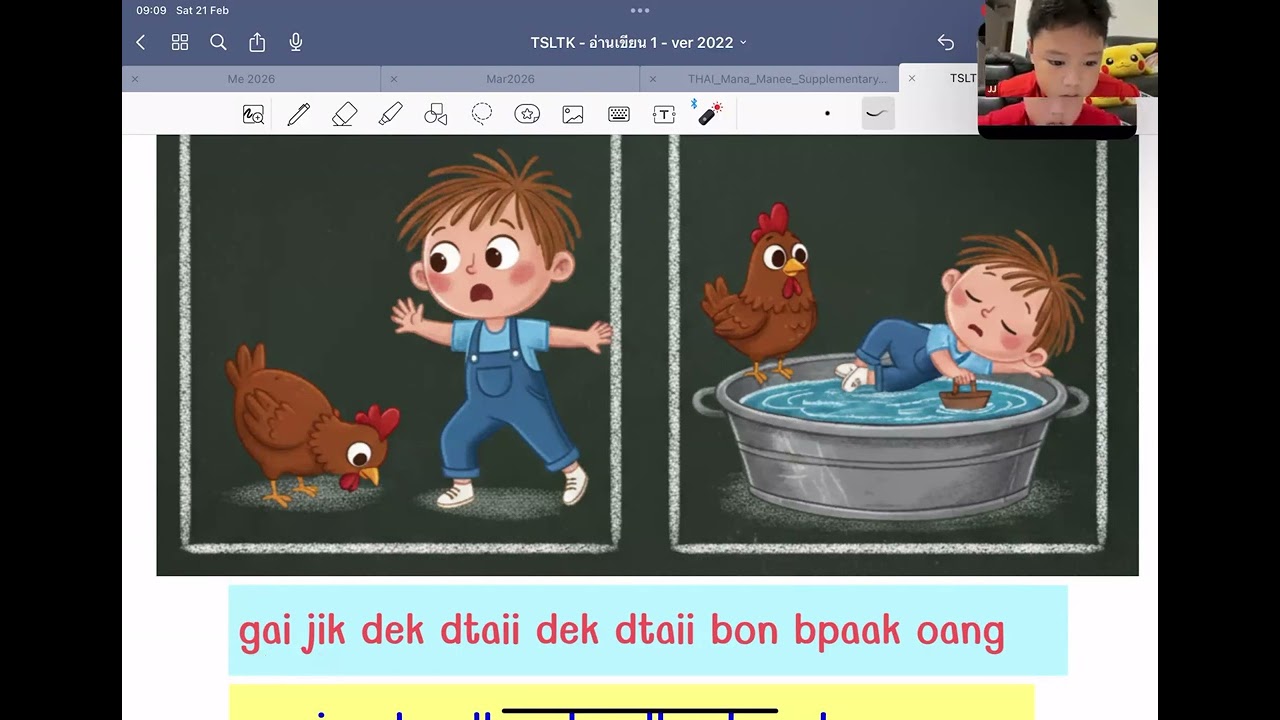Viewport: 1280px width, 720px height.
Task: Switch to the Me 2026 tab
Action: pyautogui.click(x=251, y=78)
